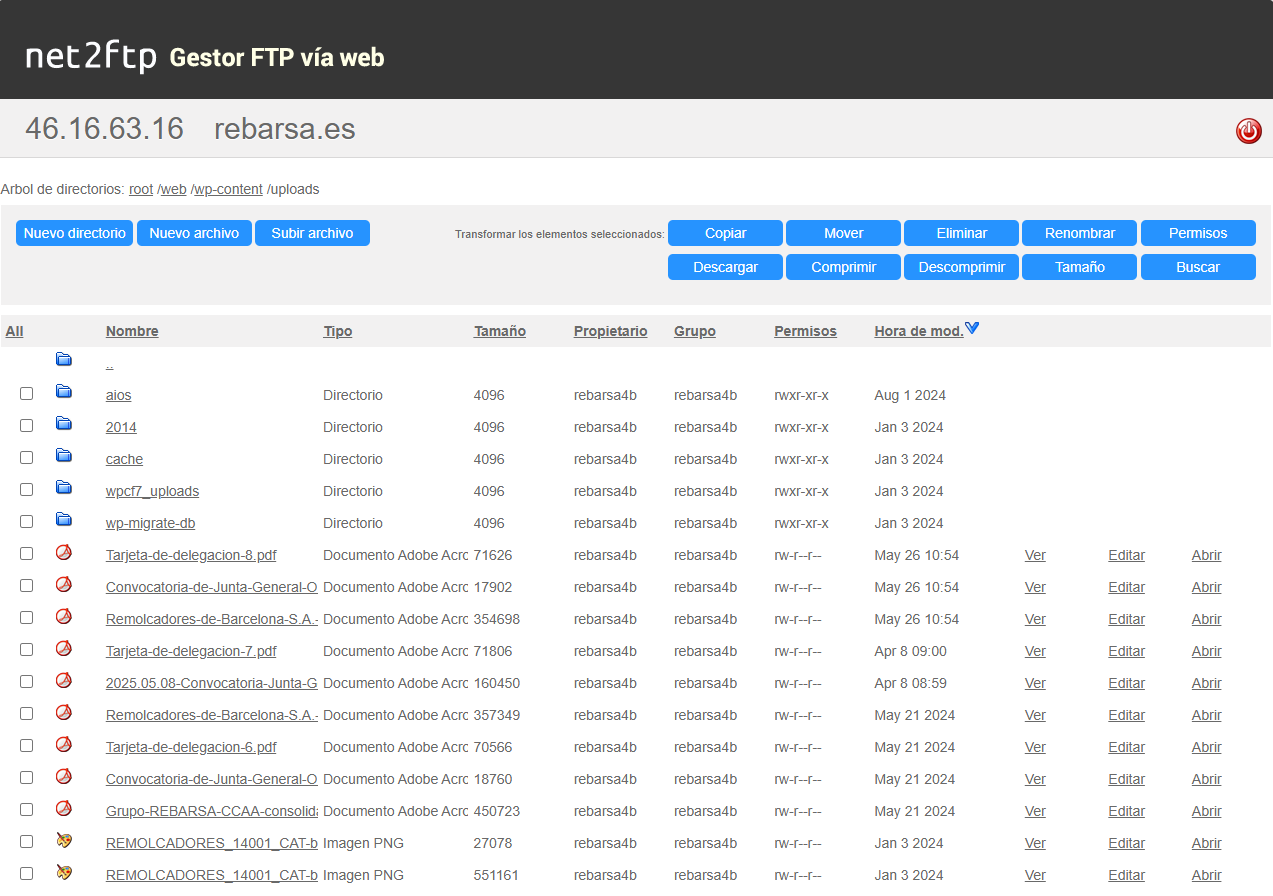1273x896 pixels.
Task: Sort the listing by the Nombre header
Action: coord(132,331)
